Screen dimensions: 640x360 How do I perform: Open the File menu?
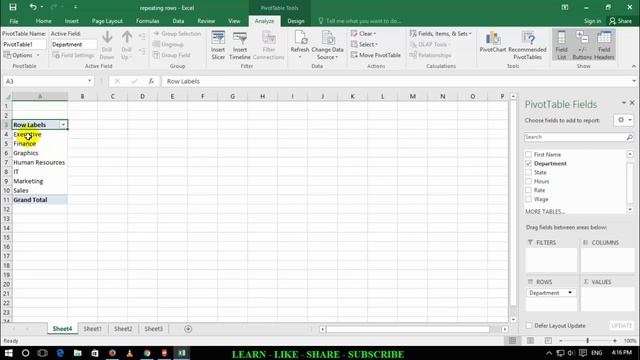14,21
